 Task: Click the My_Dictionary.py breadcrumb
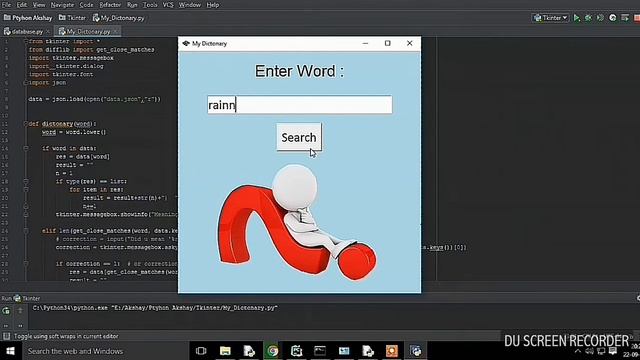[x=118, y=18]
